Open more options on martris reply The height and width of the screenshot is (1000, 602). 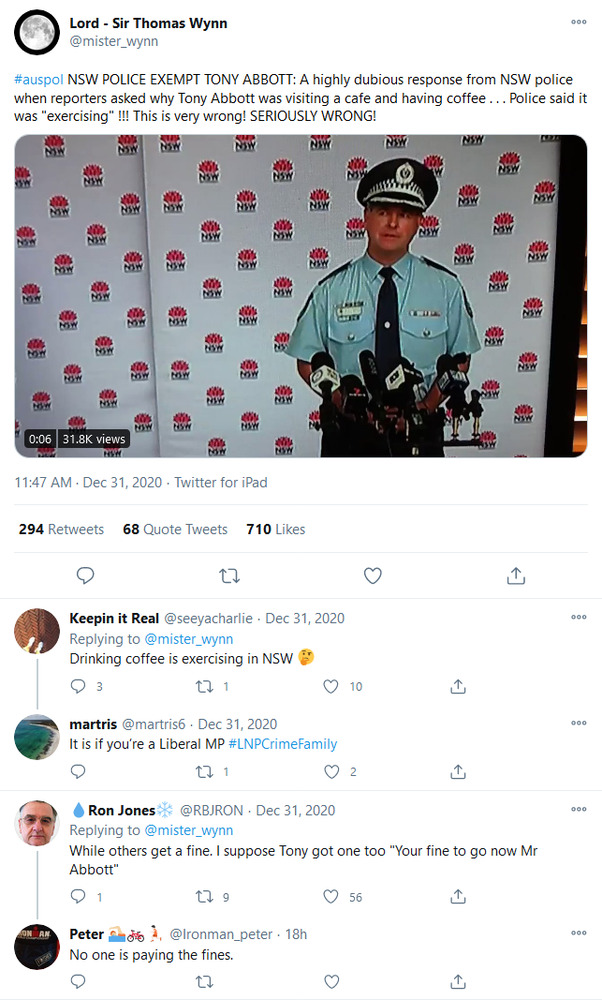click(x=579, y=722)
